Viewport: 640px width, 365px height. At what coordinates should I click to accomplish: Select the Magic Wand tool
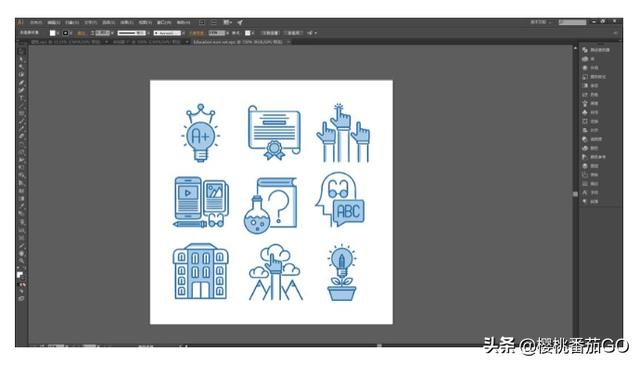coord(22,67)
